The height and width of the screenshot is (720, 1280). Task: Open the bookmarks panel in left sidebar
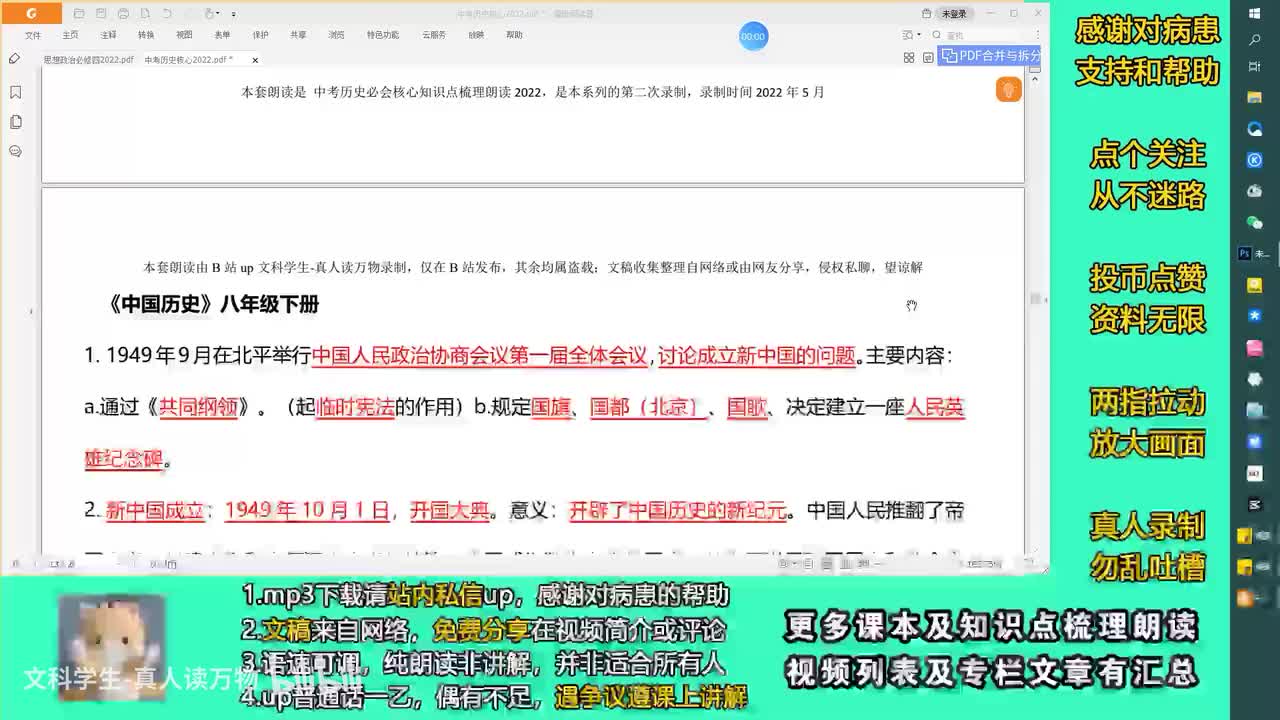(x=15, y=92)
